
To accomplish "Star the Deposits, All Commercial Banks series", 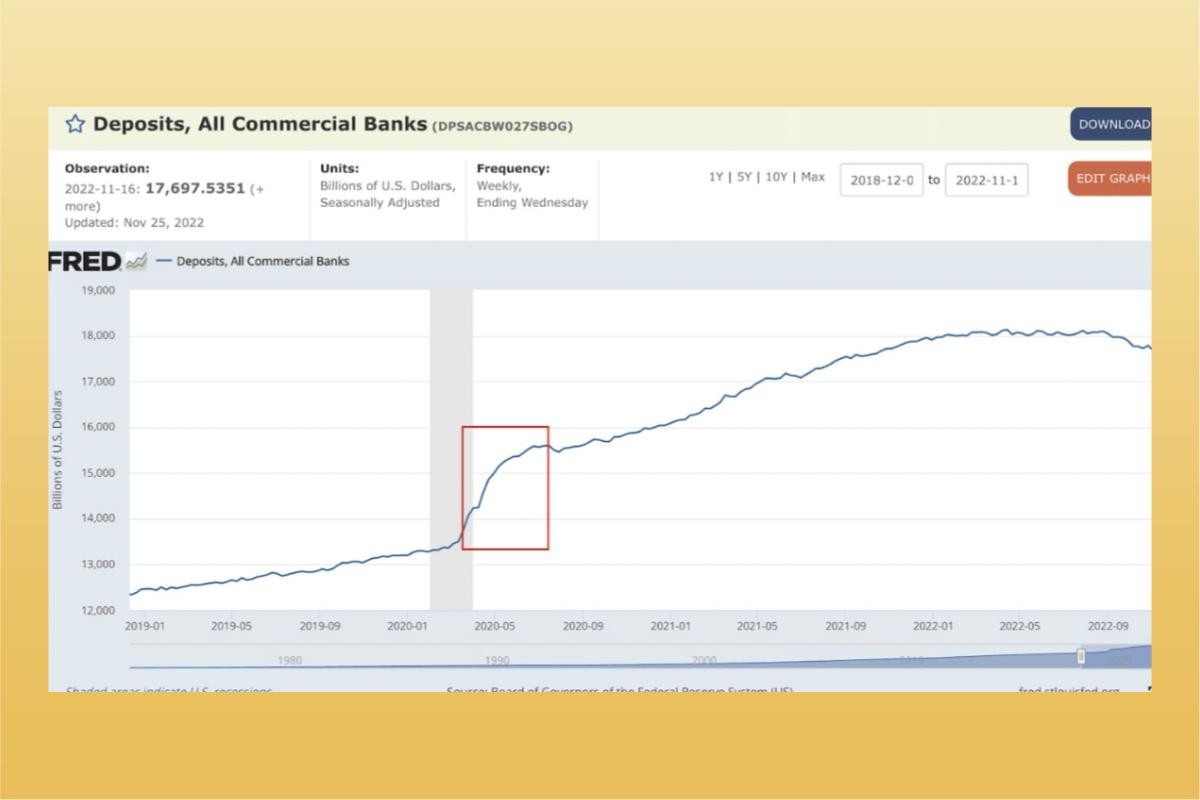I will click(75, 124).
